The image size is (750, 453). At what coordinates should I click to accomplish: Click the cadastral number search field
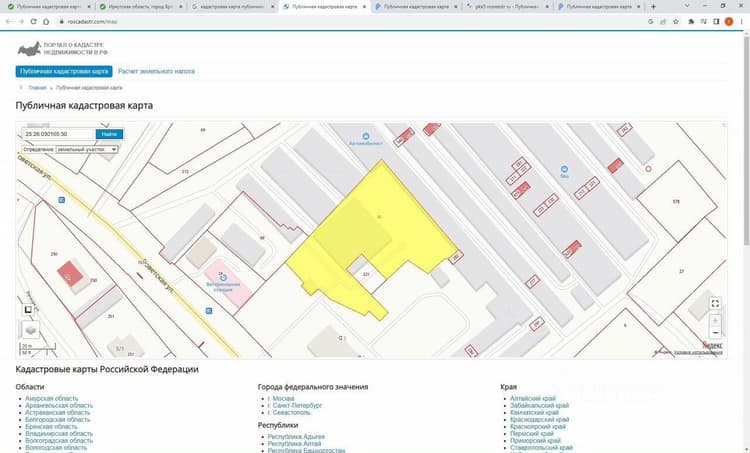[x=59, y=134]
